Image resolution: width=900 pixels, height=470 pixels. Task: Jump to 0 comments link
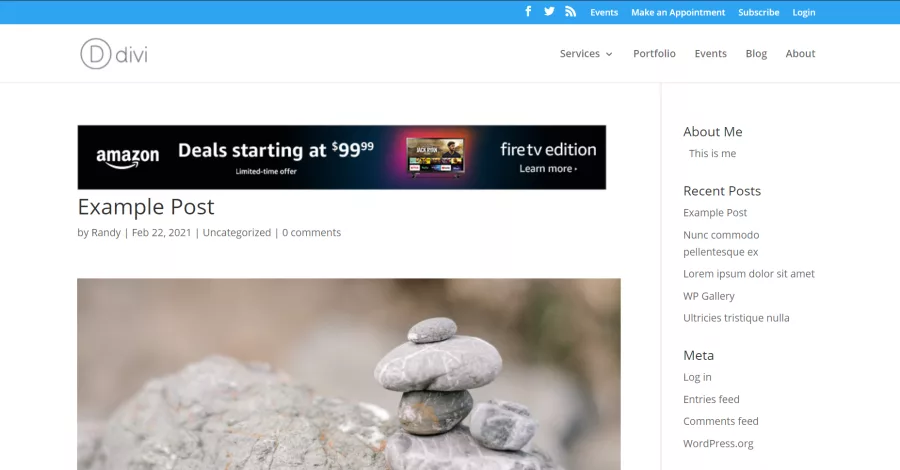(311, 232)
